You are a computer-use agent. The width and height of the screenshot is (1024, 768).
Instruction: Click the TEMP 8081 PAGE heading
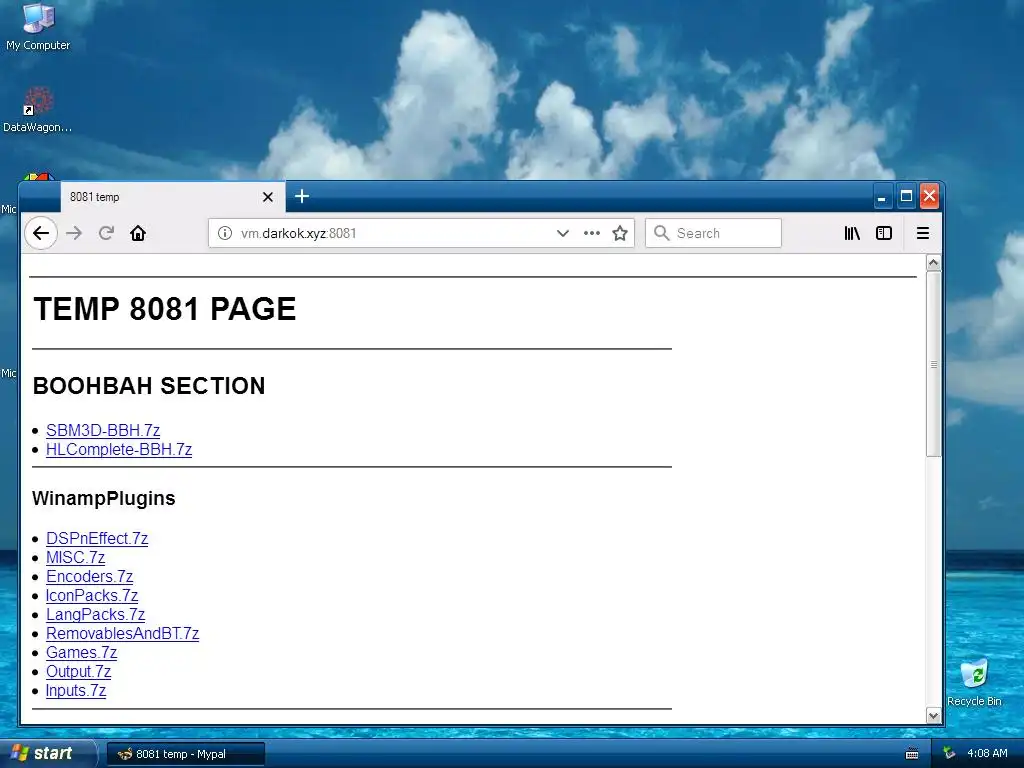[165, 309]
